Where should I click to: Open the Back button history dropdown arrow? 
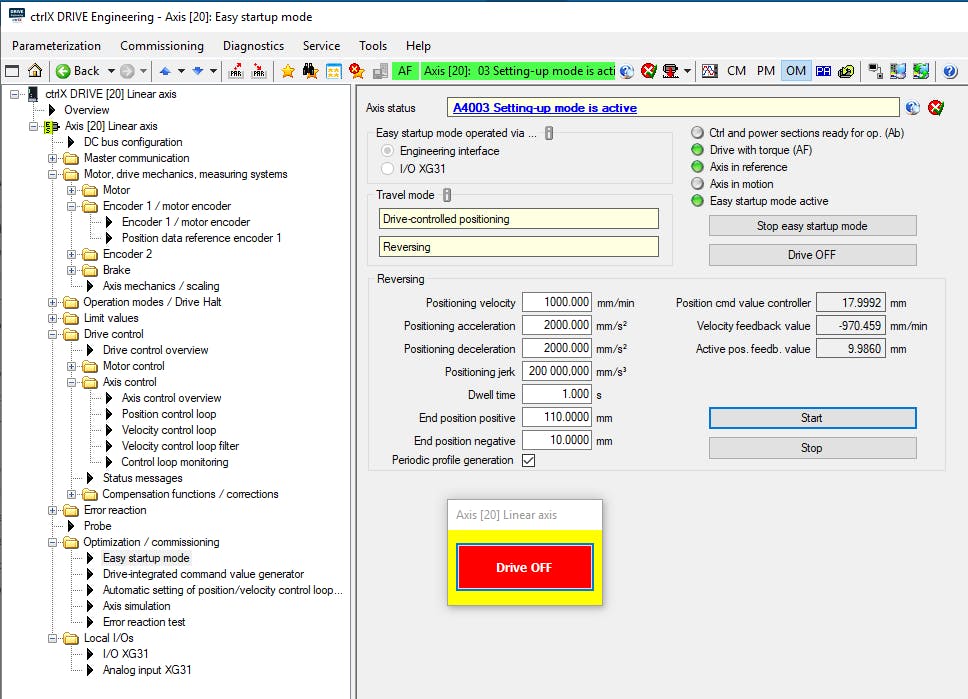[x=111, y=71]
